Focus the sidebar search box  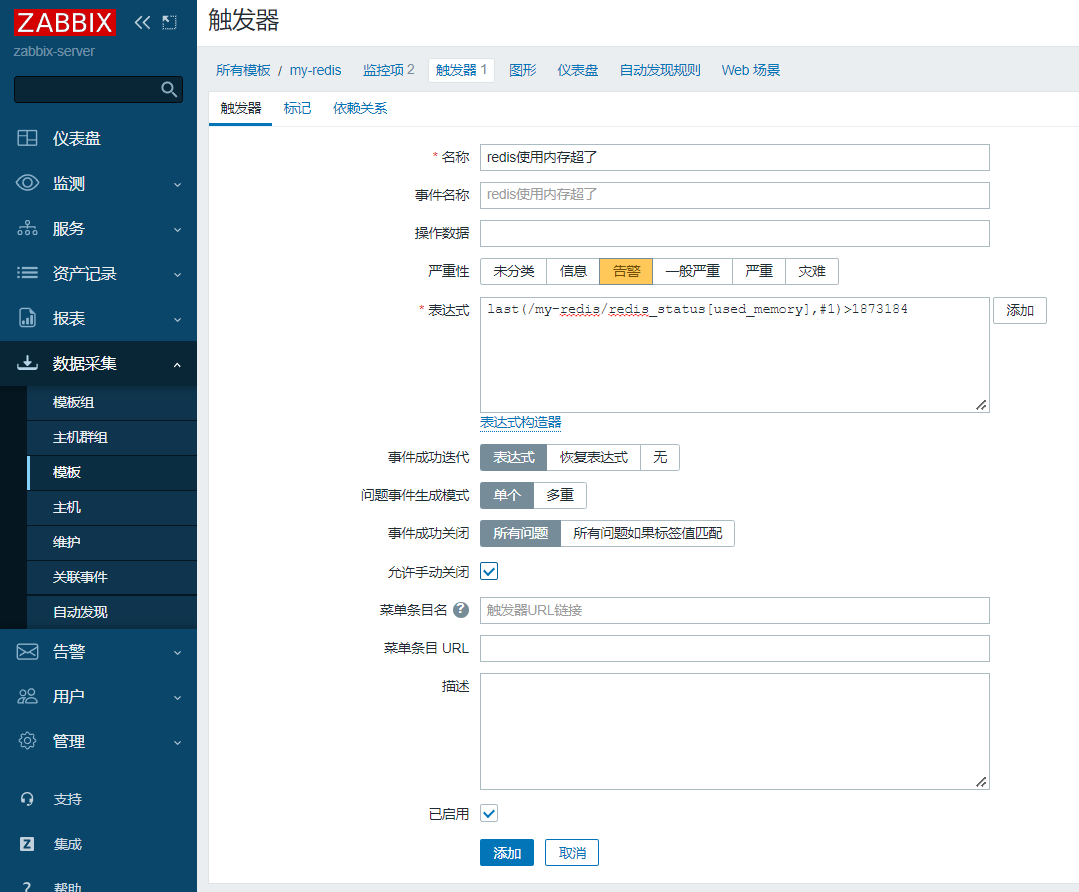point(98,89)
